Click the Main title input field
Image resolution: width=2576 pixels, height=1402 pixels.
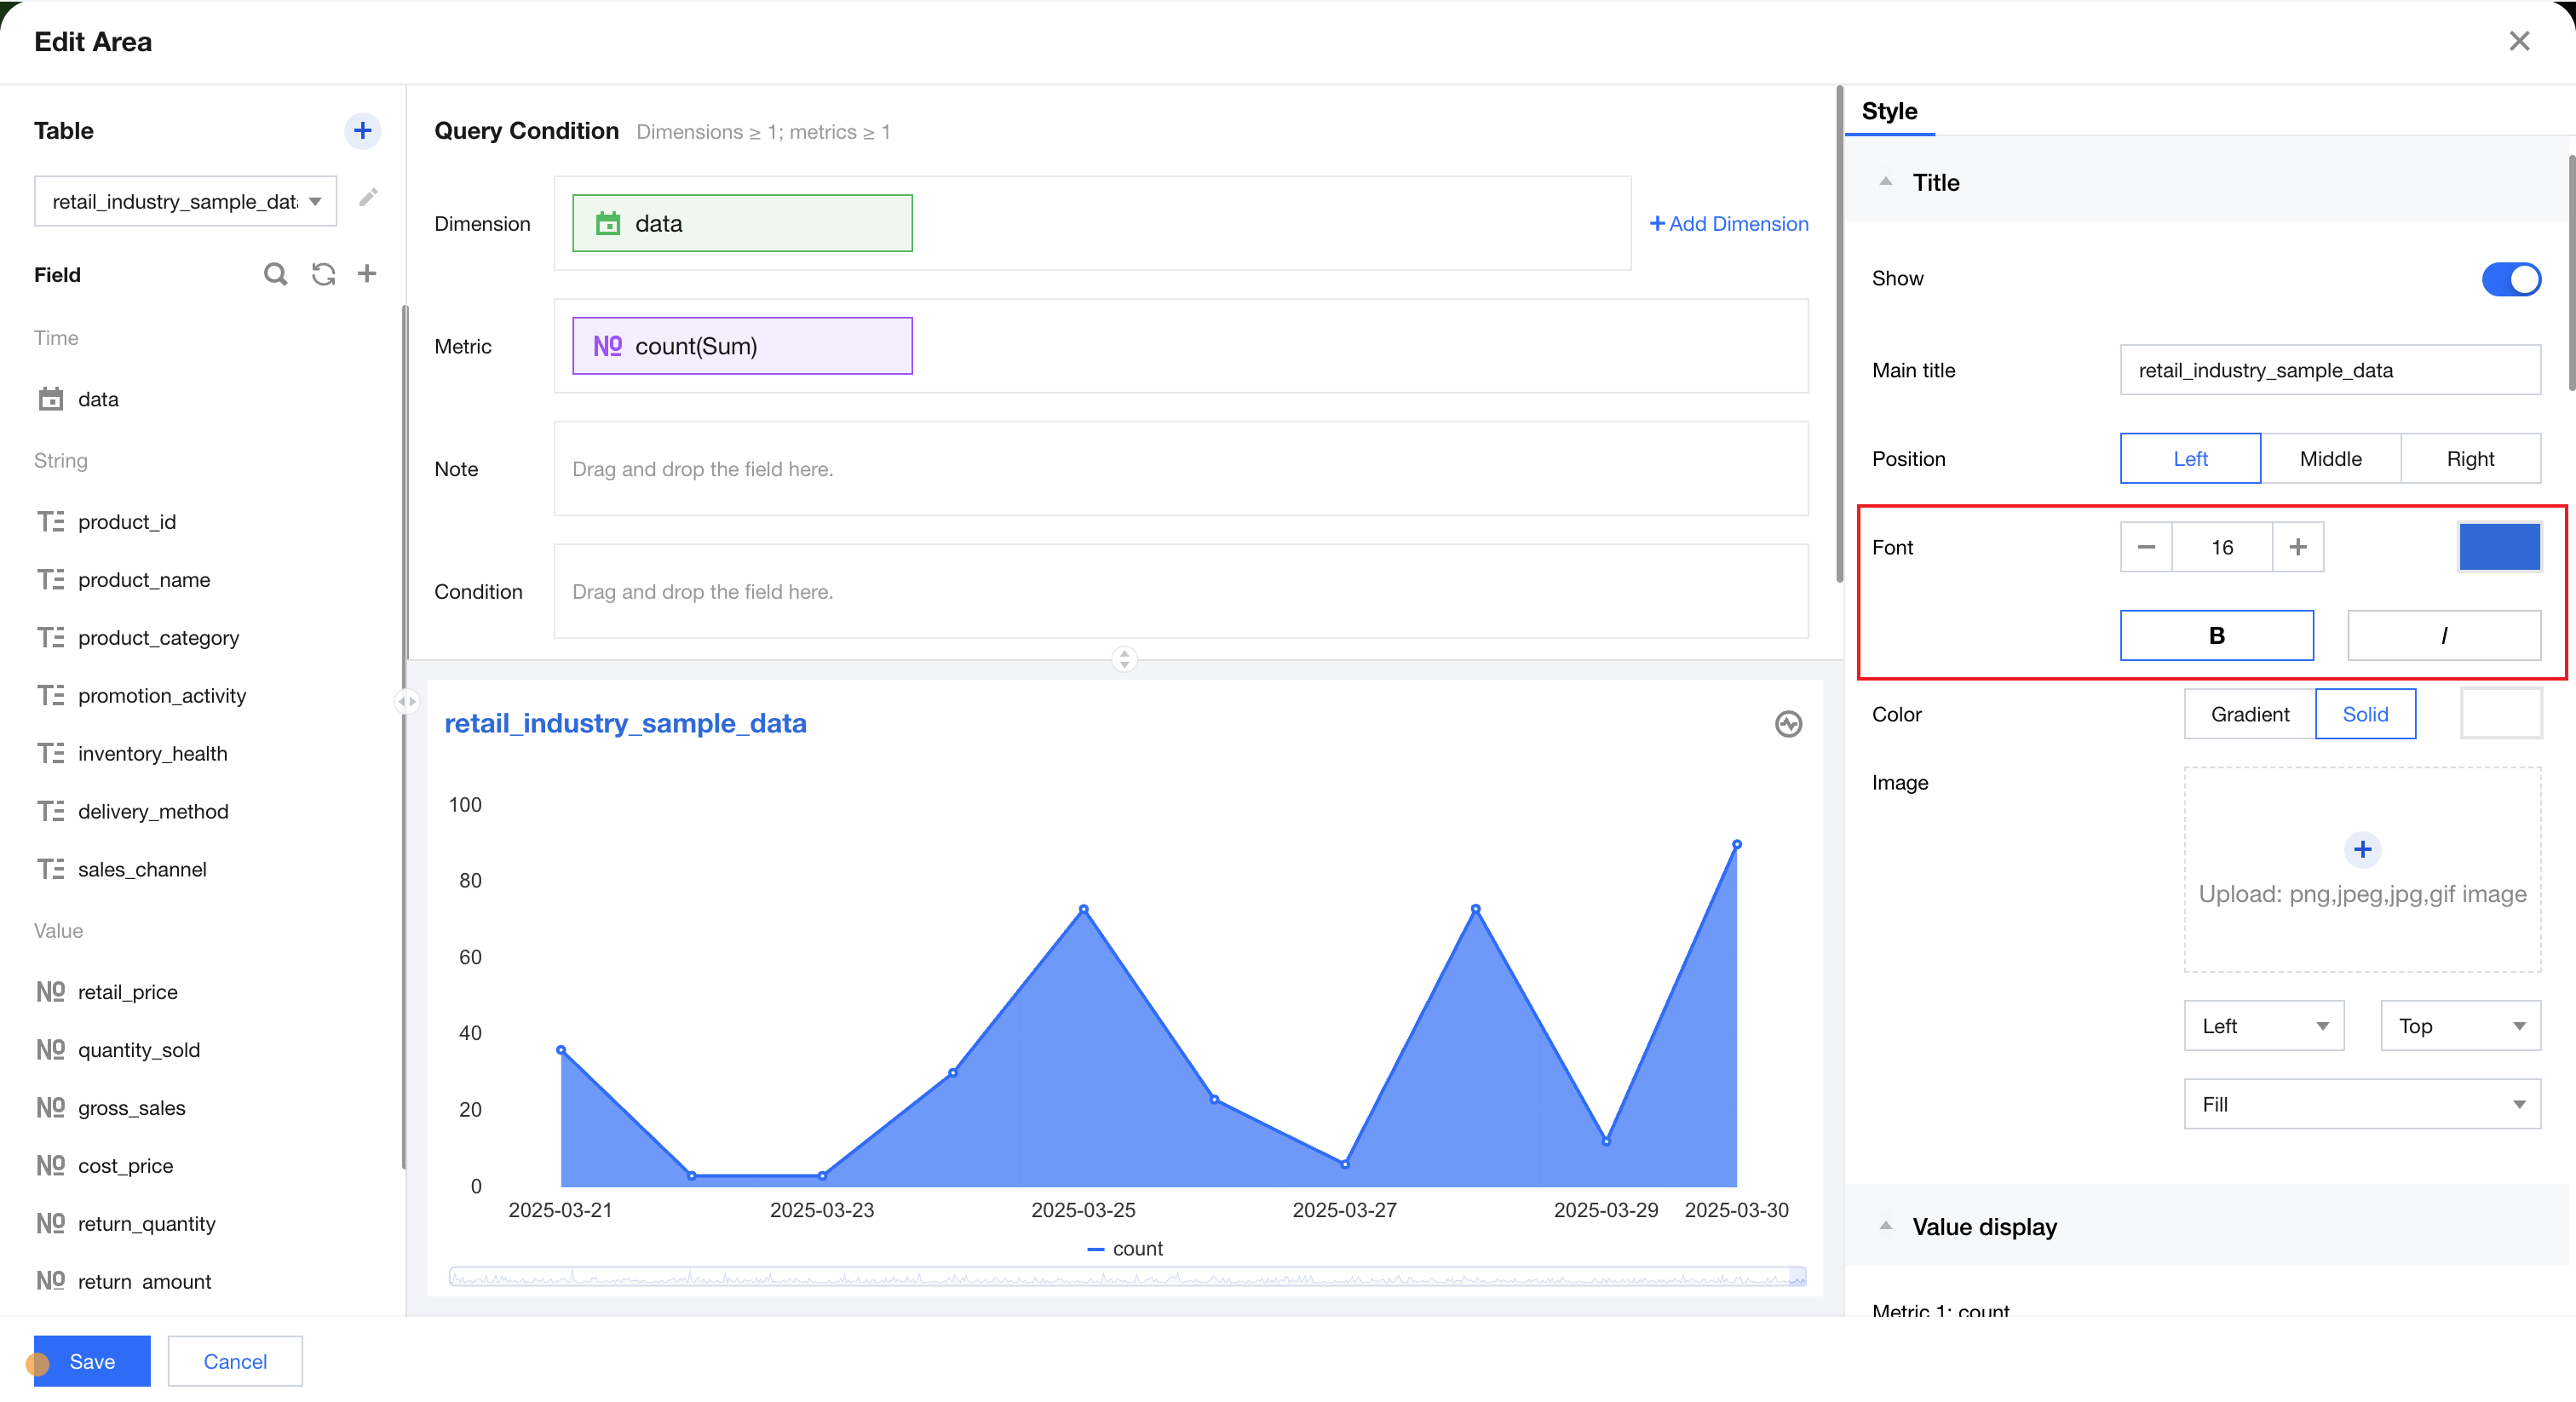click(x=2329, y=371)
